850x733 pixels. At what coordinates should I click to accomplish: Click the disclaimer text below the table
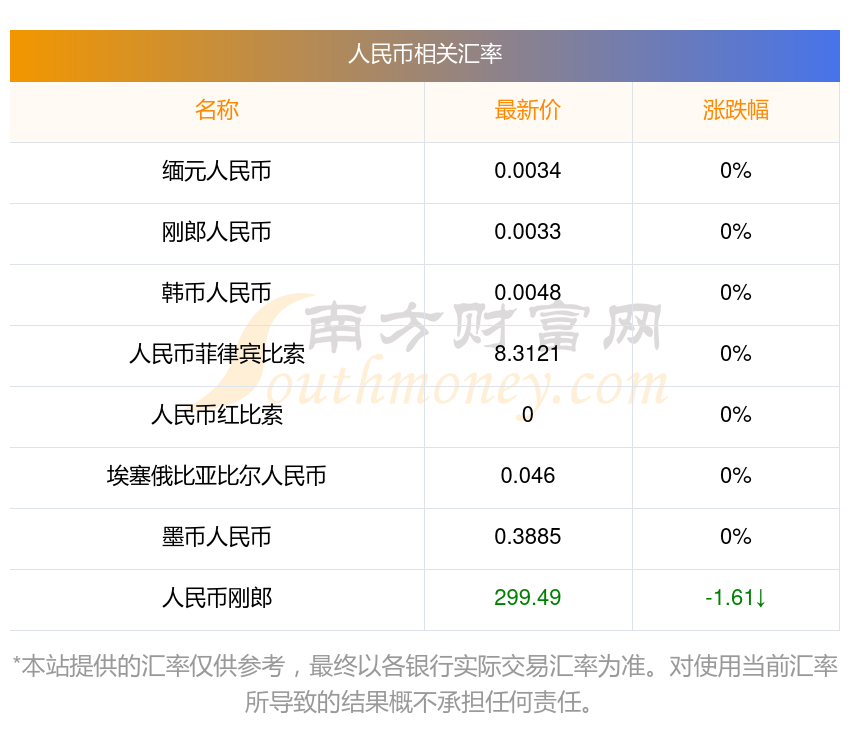[425, 684]
